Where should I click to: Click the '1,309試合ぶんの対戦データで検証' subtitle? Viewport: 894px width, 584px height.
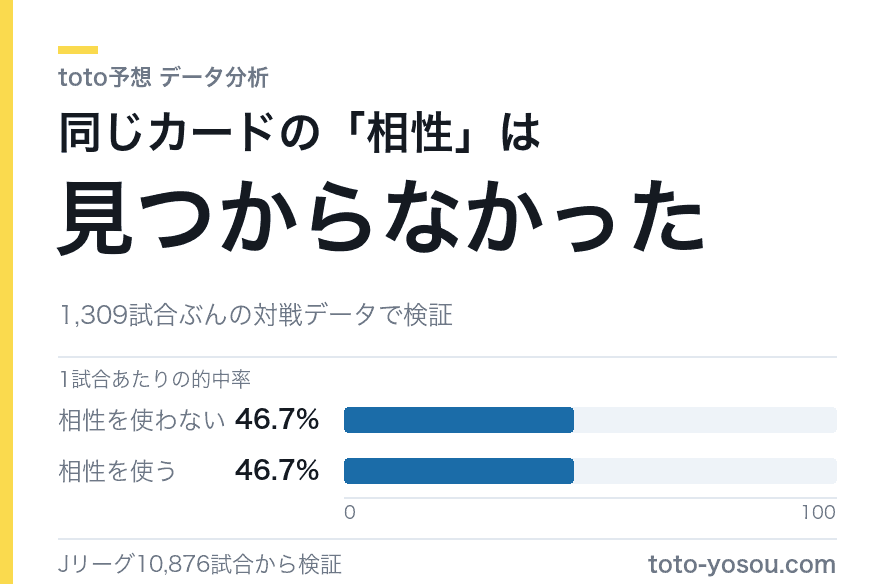[256, 315]
